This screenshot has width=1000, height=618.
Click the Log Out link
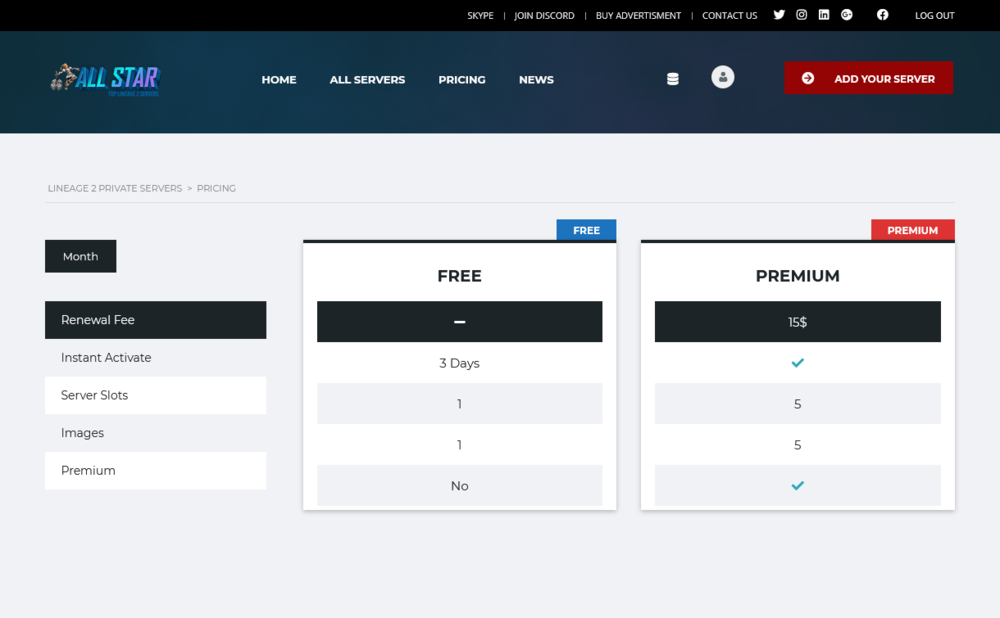(x=934, y=16)
